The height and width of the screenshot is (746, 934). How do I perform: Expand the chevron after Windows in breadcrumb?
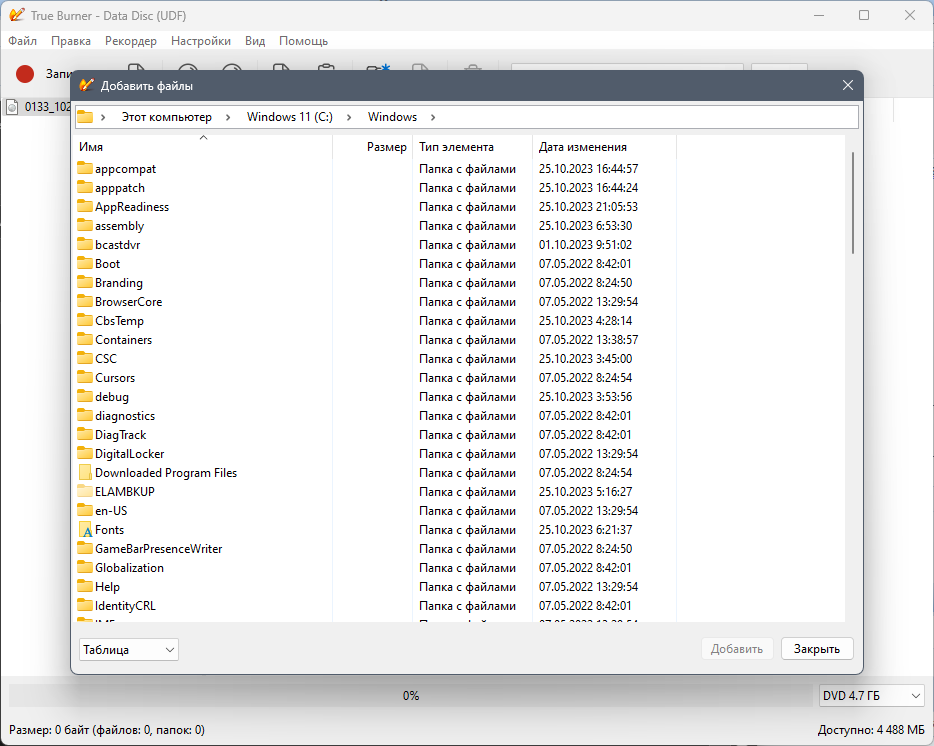point(433,117)
